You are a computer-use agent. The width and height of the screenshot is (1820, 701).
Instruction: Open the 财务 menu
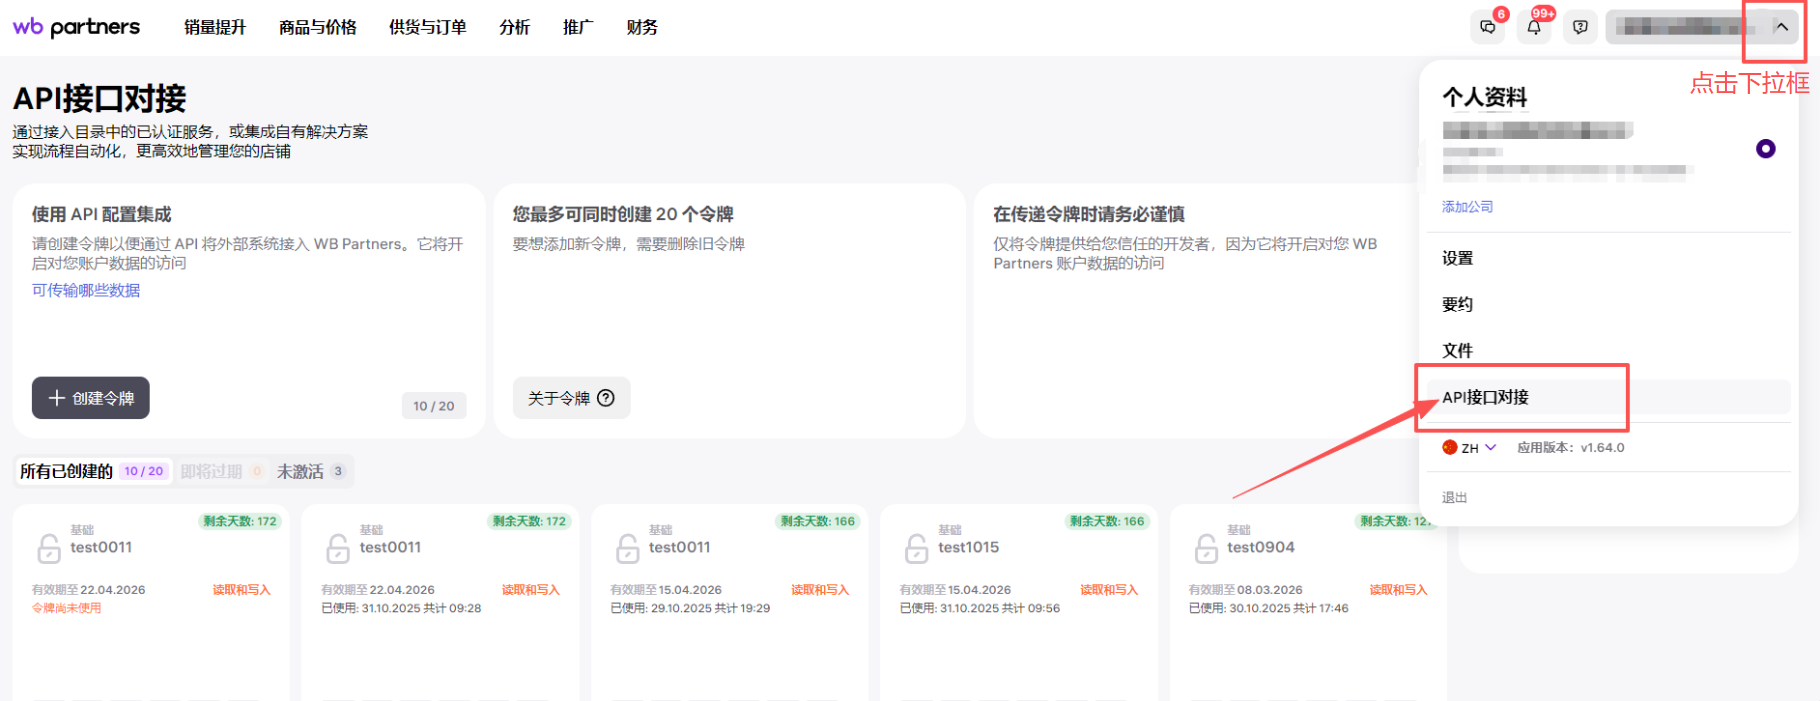pos(642,27)
